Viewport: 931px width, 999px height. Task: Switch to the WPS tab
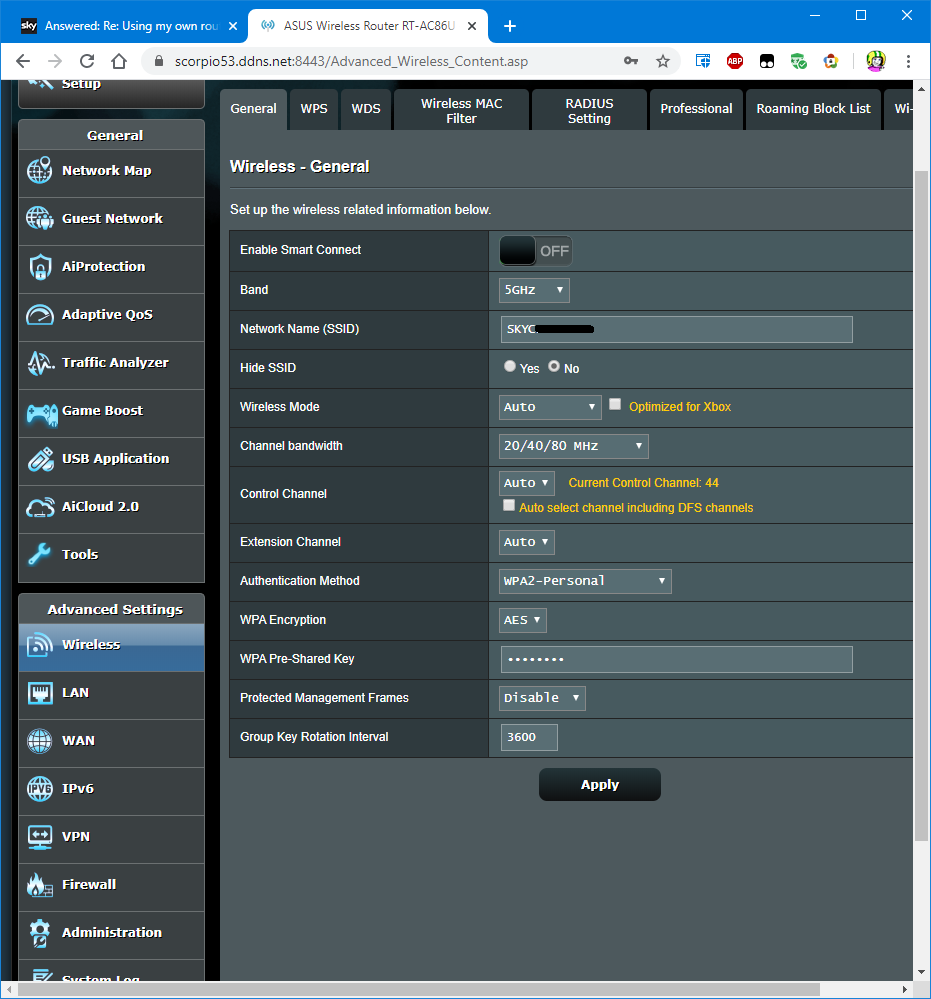(314, 109)
